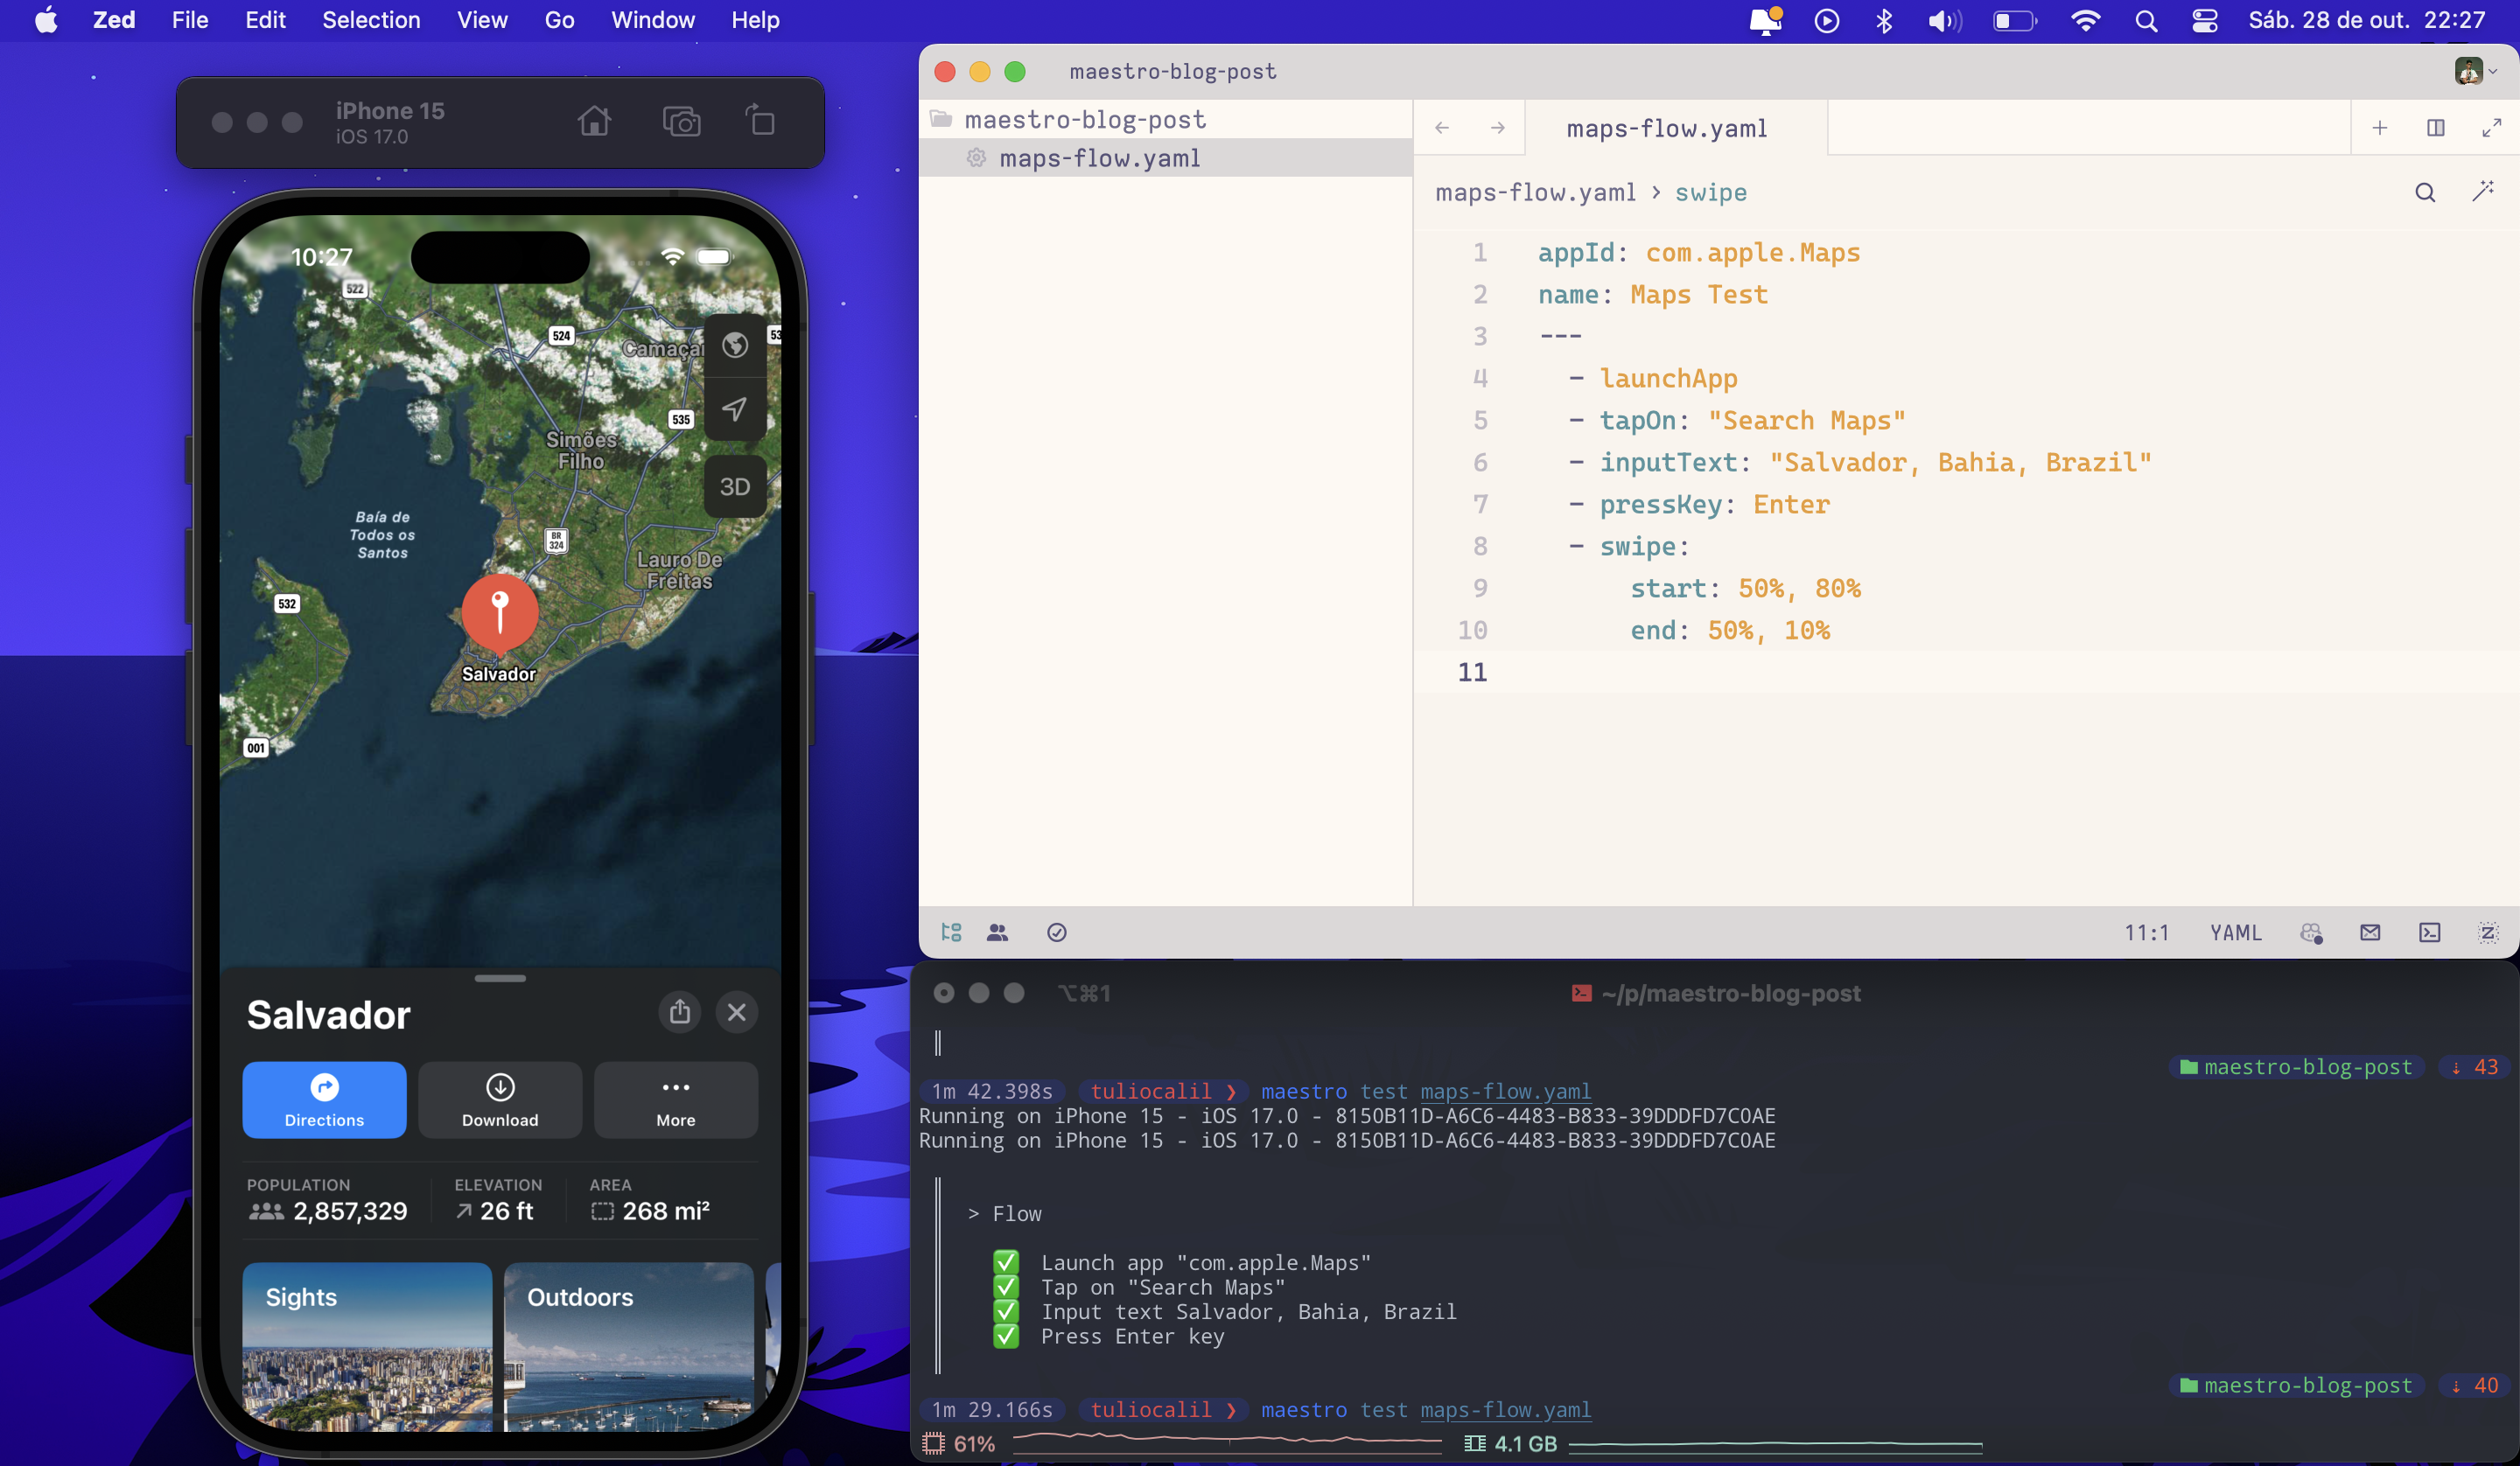Click the maestro-blog-post window title
This screenshot has height=1466, width=2520.
[1173, 71]
